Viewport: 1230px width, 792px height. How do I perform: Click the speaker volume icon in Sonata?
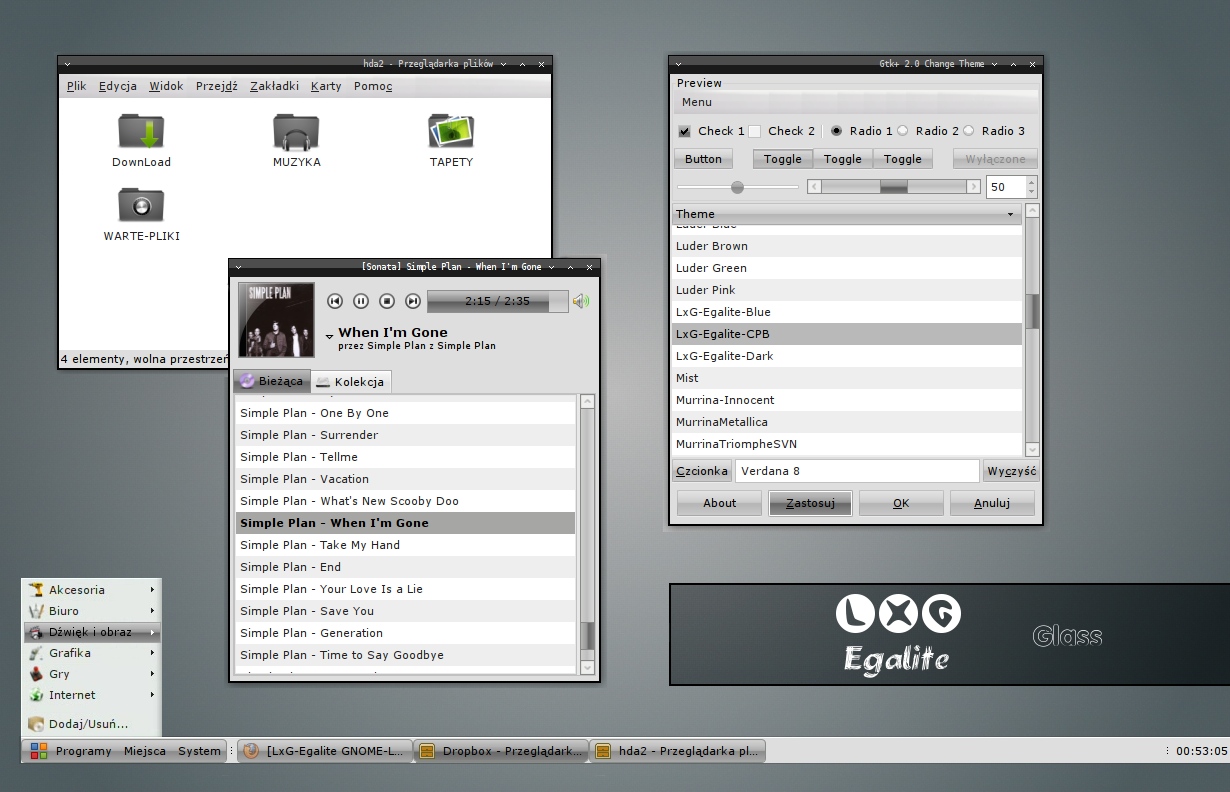pyautogui.click(x=581, y=301)
